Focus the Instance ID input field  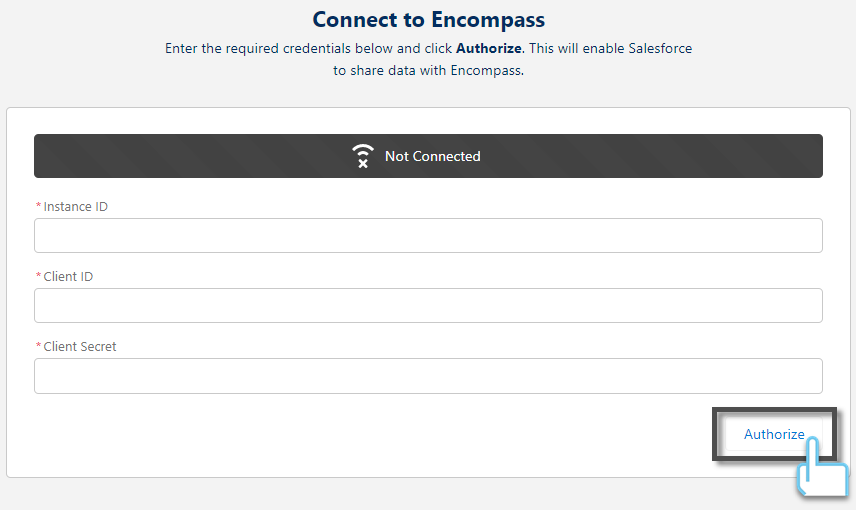coord(428,235)
